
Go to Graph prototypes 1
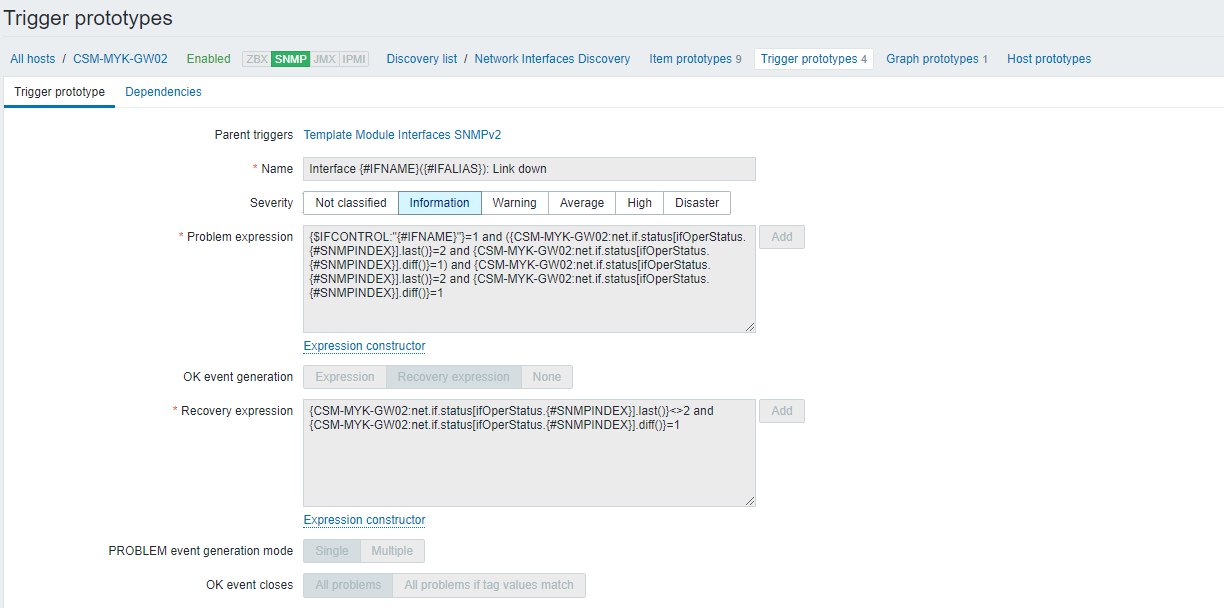click(x=937, y=59)
